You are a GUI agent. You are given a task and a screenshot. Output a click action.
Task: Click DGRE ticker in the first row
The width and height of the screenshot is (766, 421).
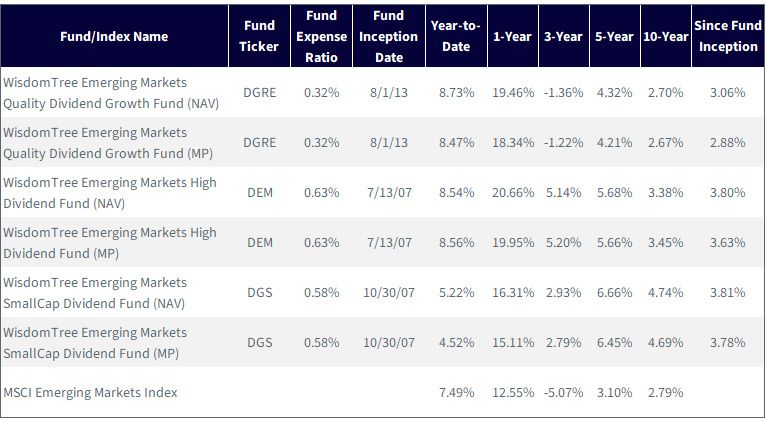259,93
